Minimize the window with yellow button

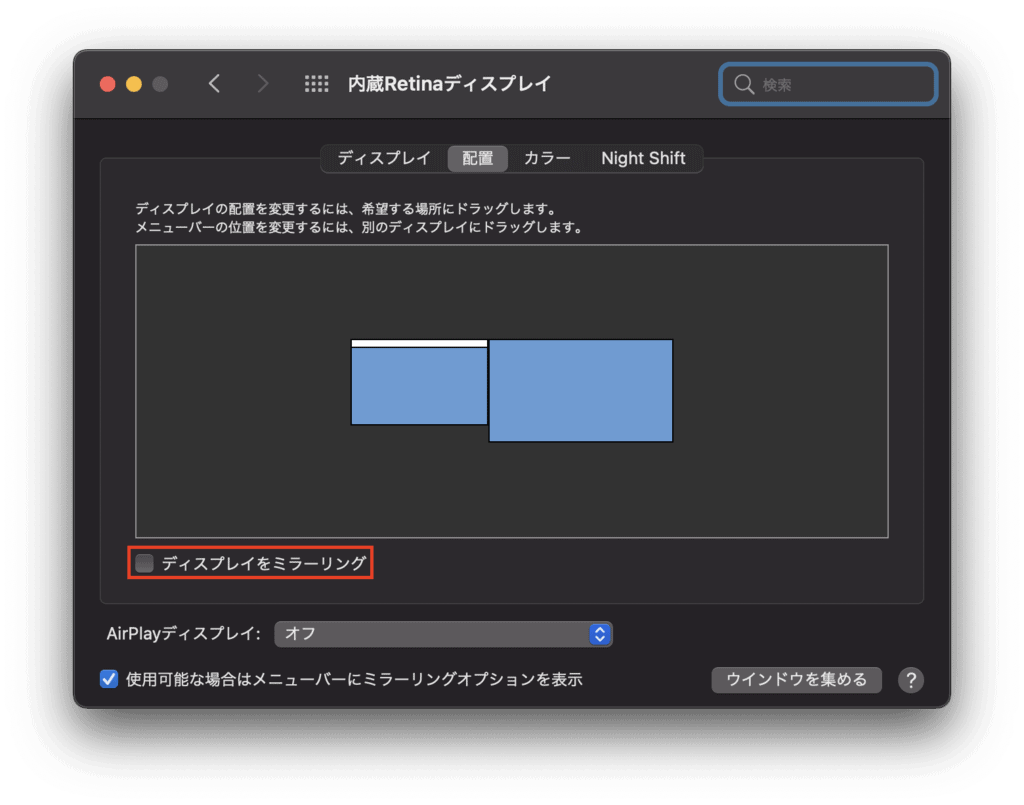click(x=134, y=84)
